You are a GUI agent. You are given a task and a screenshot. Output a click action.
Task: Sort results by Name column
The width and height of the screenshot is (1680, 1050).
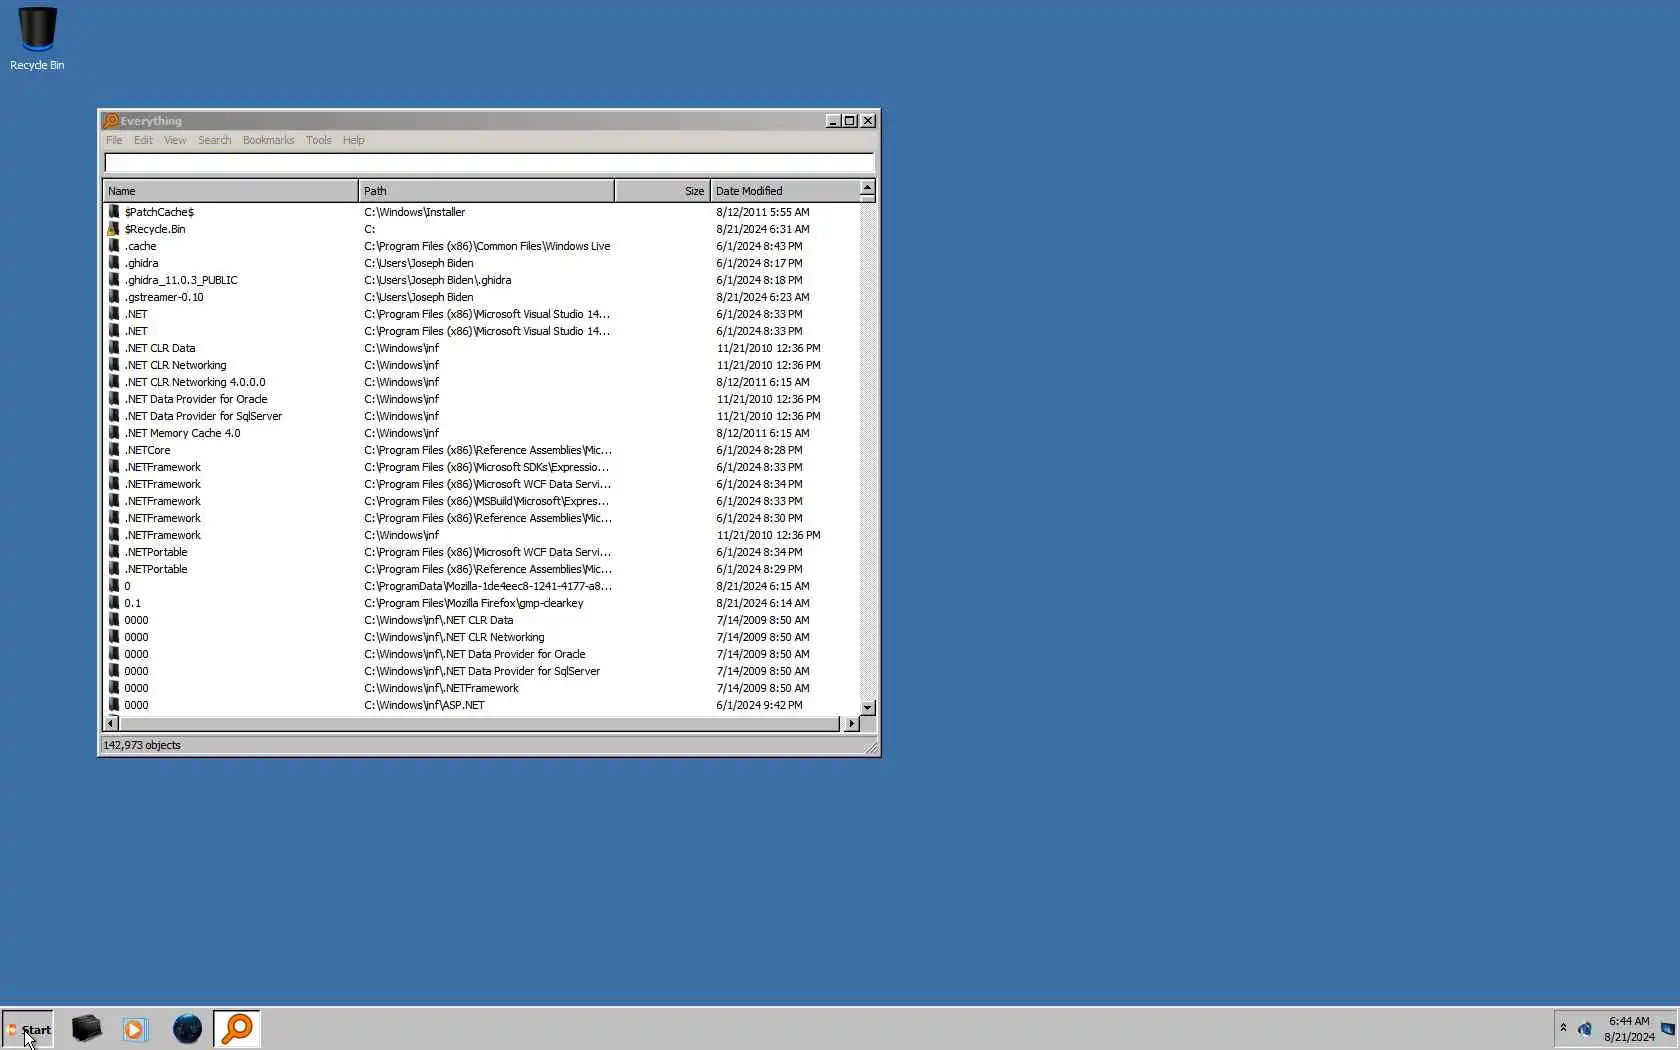coord(230,191)
